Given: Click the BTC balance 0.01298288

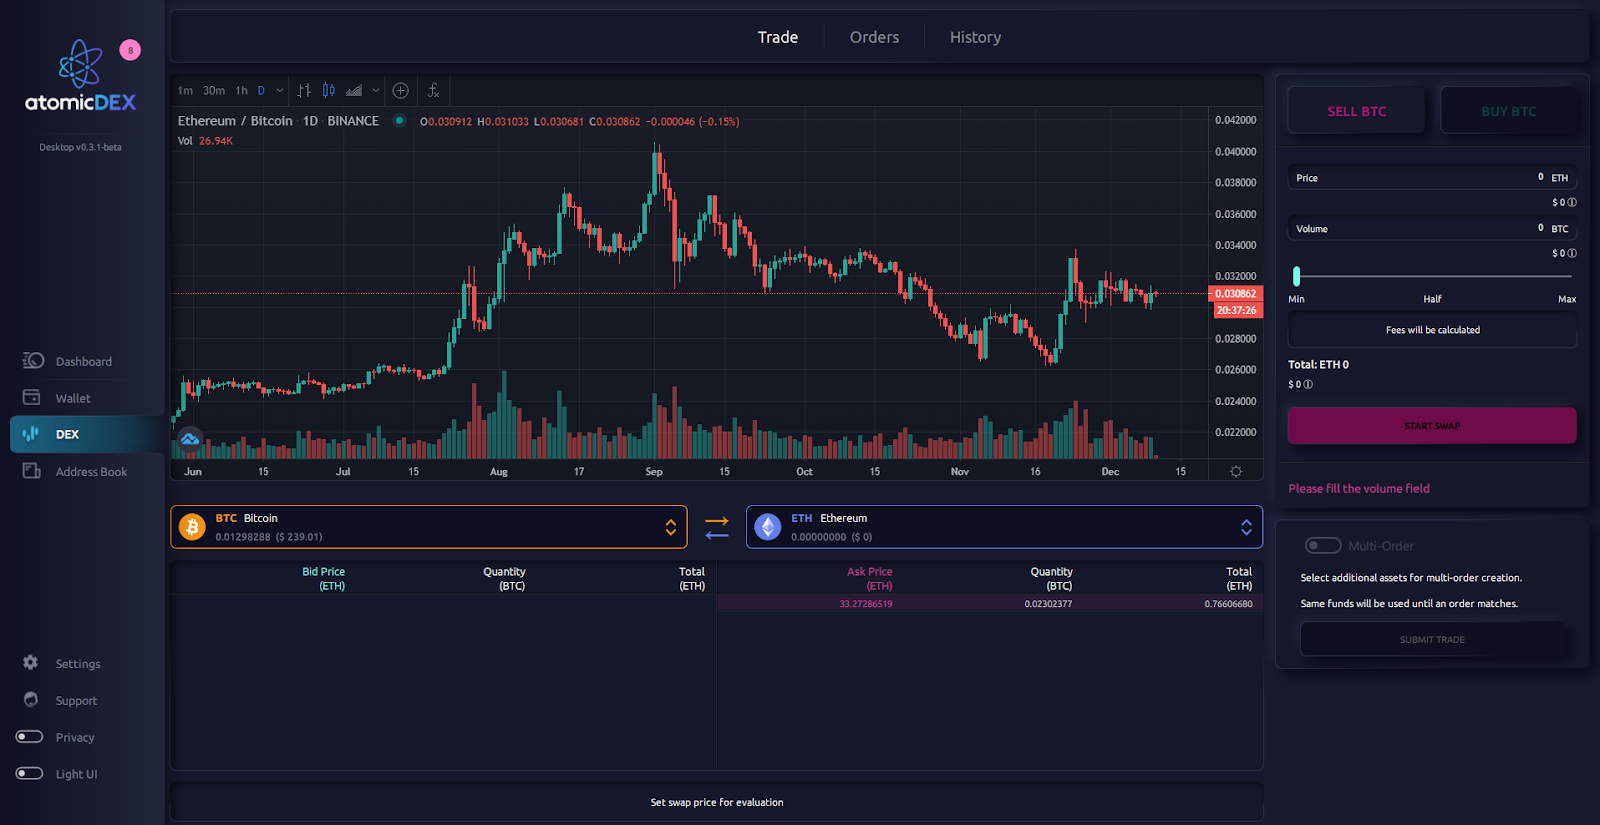Looking at the screenshot, I should (x=243, y=537).
